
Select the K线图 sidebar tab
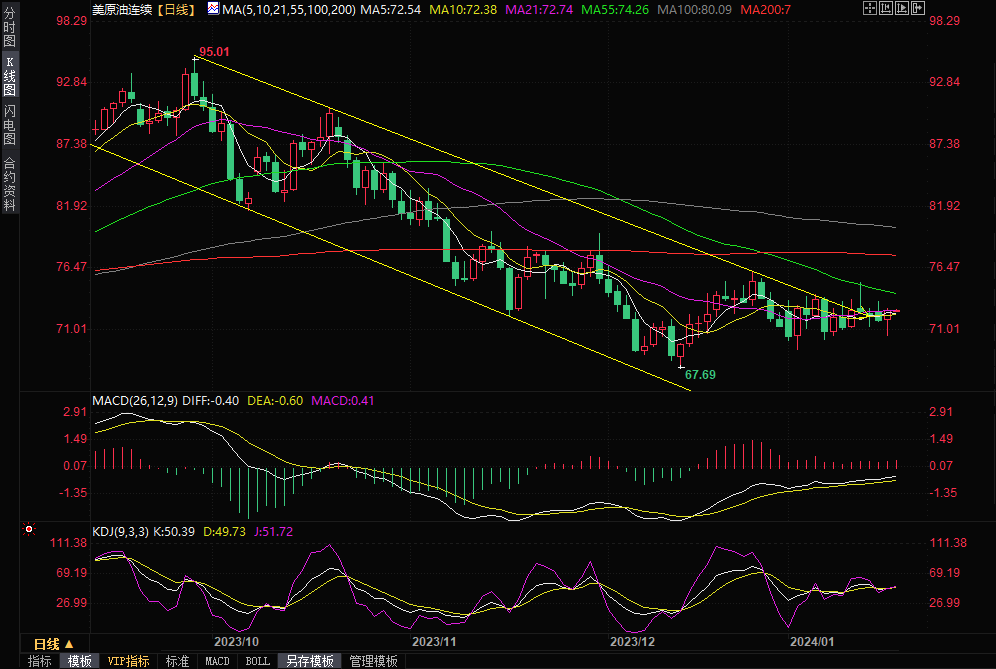(9, 75)
